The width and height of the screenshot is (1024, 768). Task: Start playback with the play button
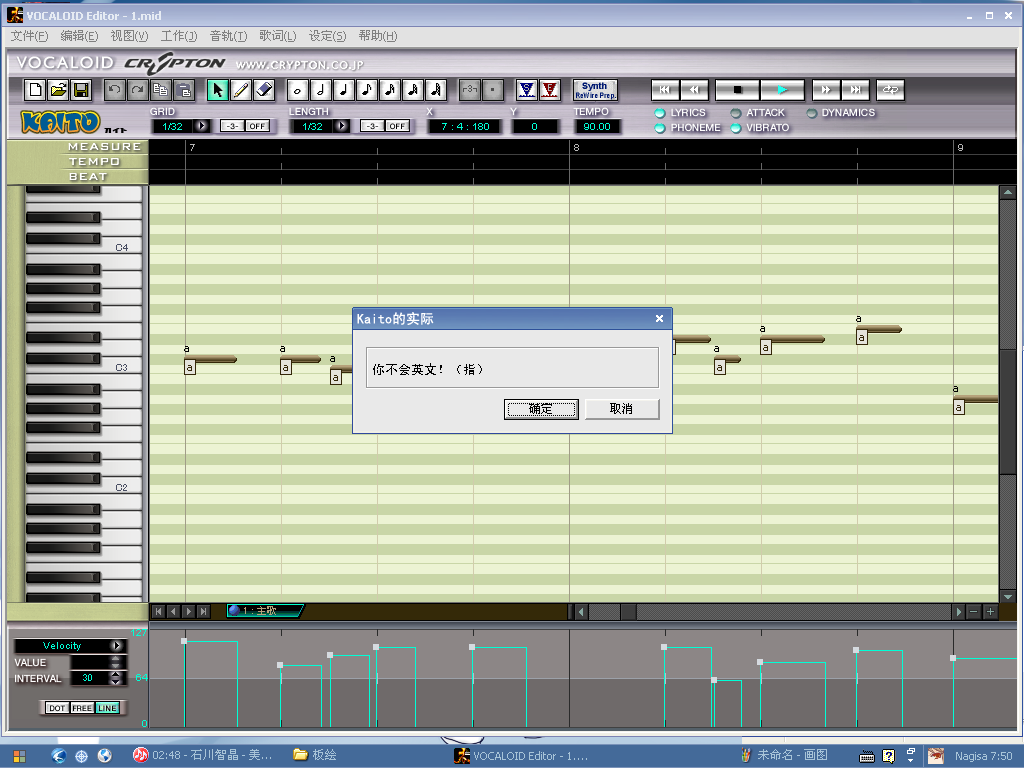click(782, 90)
